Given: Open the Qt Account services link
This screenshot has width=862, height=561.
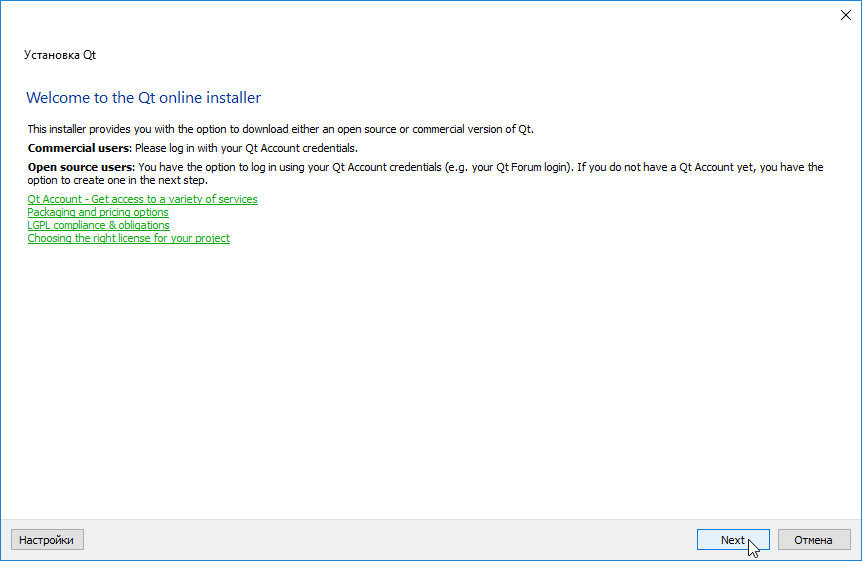Looking at the screenshot, I should tap(142, 199).
